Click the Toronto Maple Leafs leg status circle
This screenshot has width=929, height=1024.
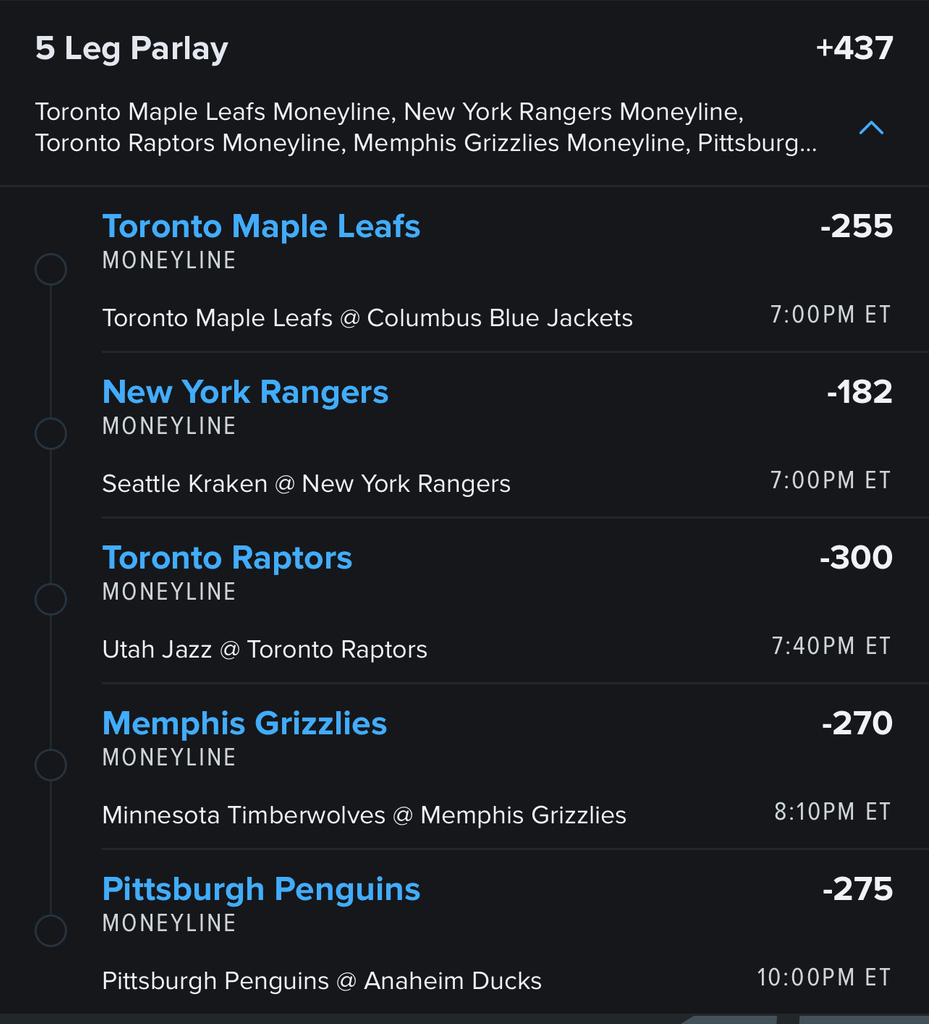(51, 269)
